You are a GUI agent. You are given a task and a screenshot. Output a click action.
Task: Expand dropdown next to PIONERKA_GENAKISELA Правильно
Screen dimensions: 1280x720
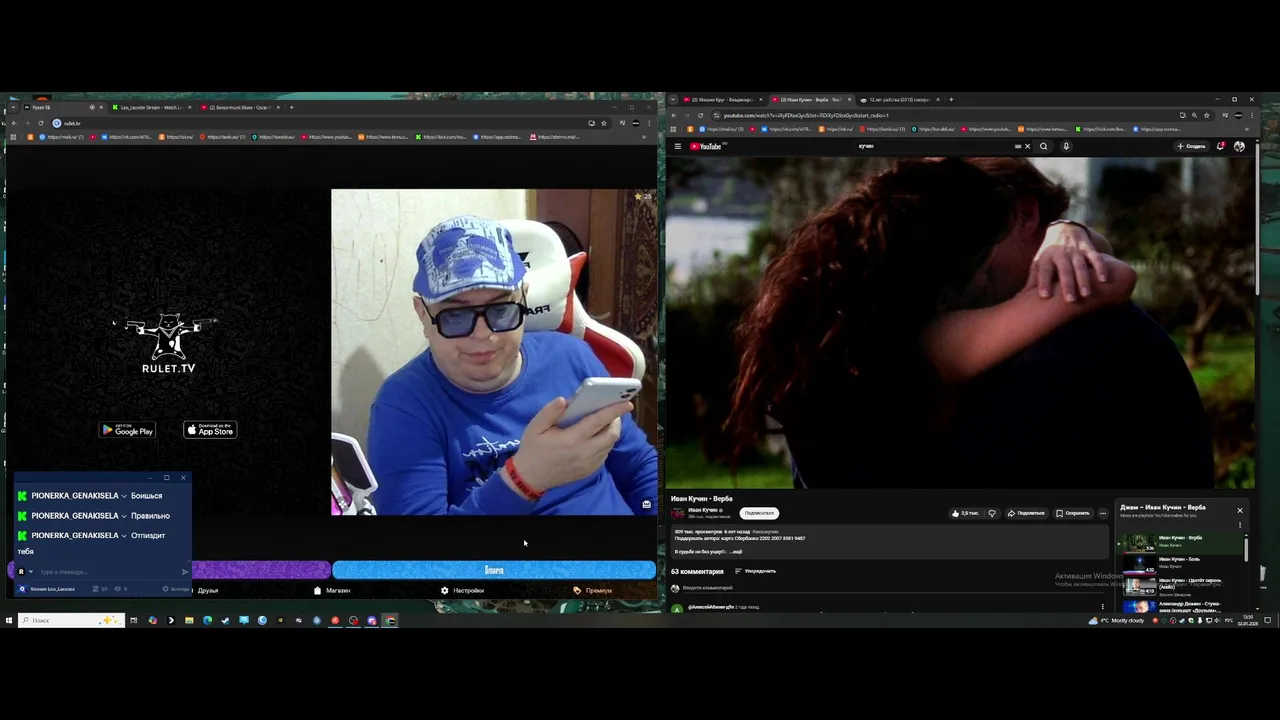pyautogui.click(x=124, y=516)
